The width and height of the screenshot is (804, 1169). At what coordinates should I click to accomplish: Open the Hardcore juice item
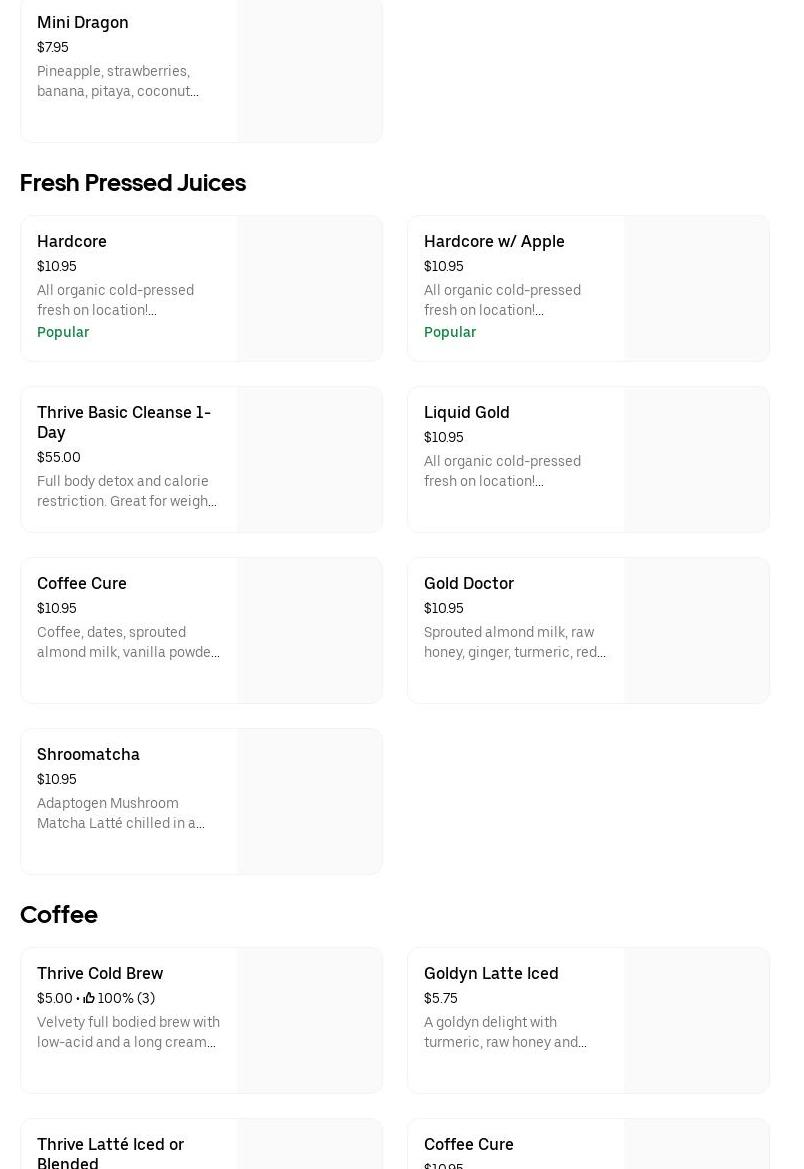click(72, 242)
